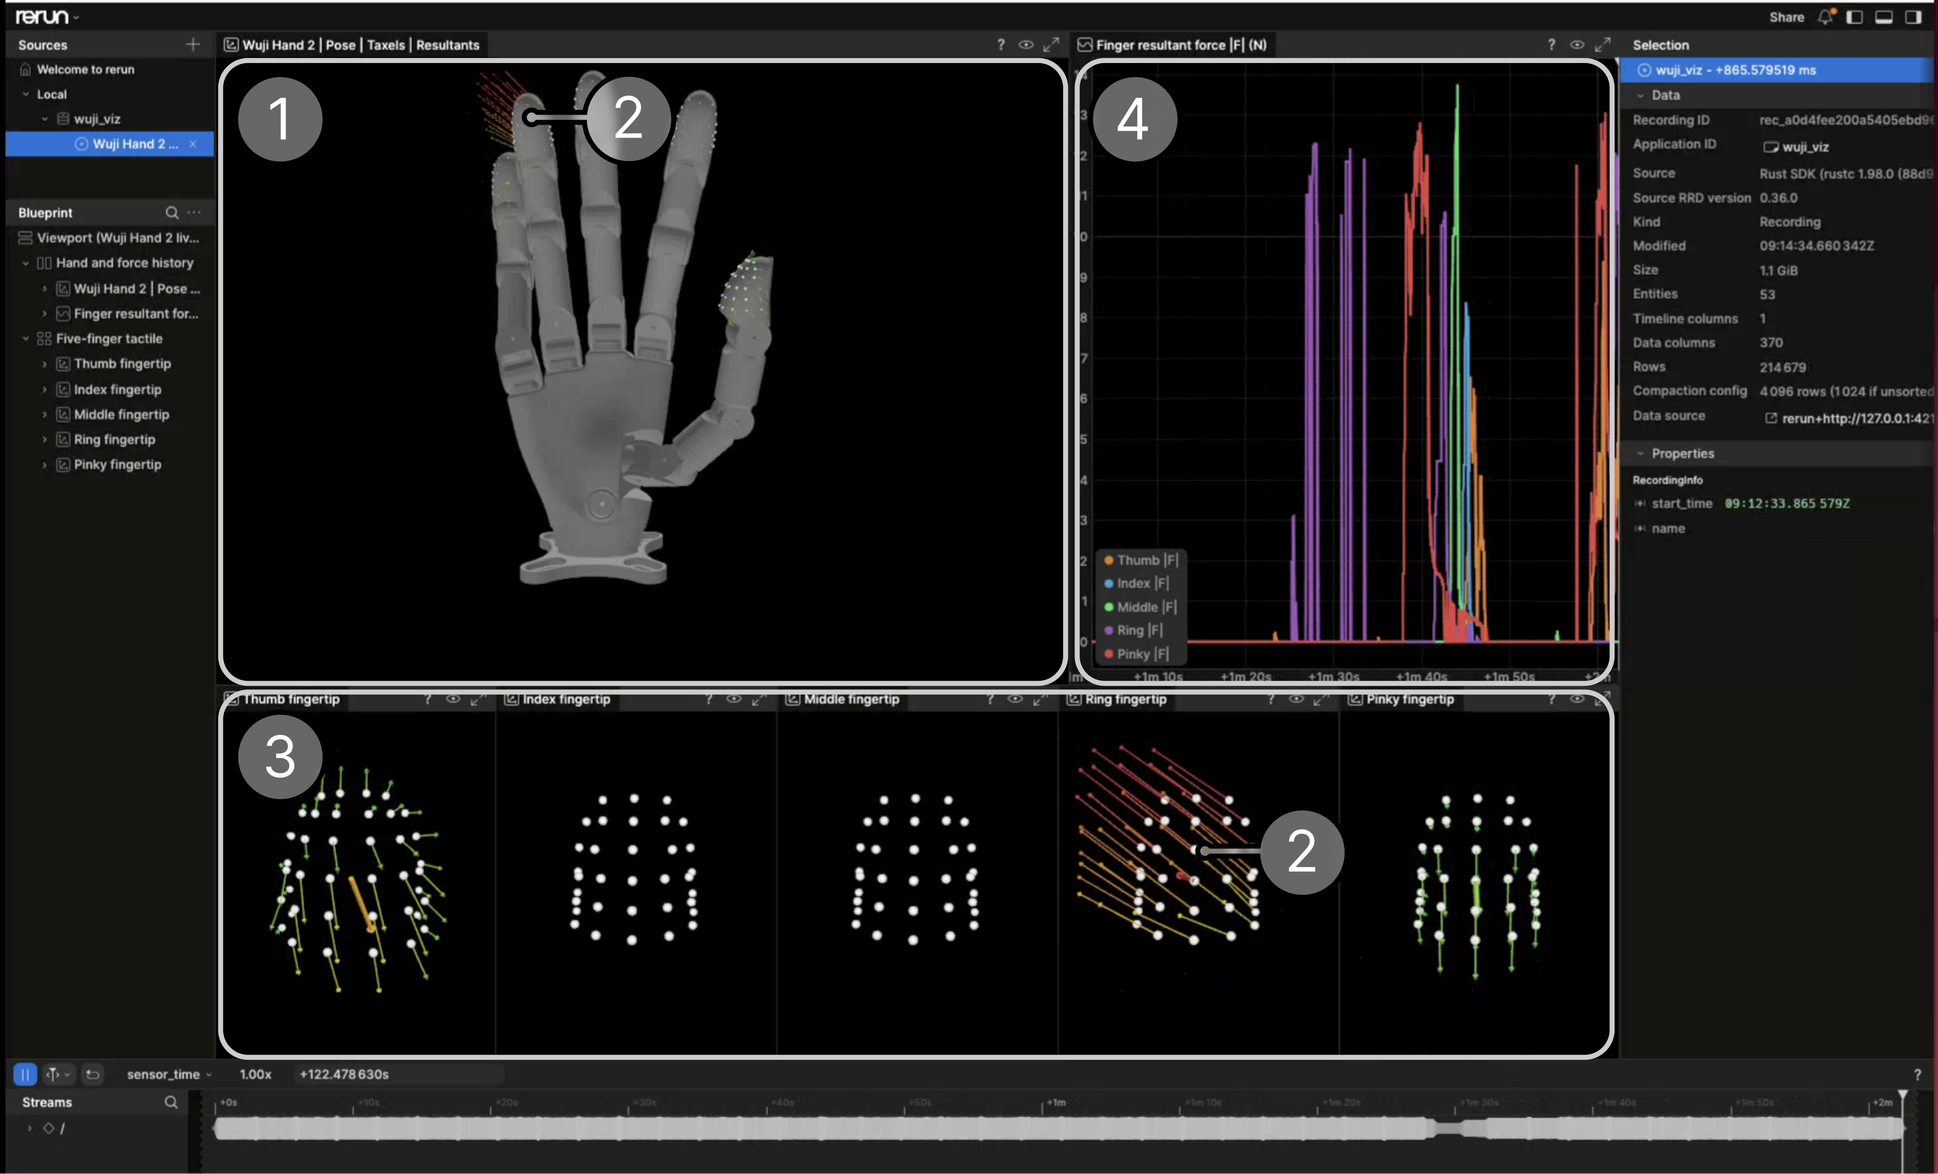The height and width of the screenshot is (1174, 1938).
Task: Expand Finger resultant for... view node
Action: point(44,314)
